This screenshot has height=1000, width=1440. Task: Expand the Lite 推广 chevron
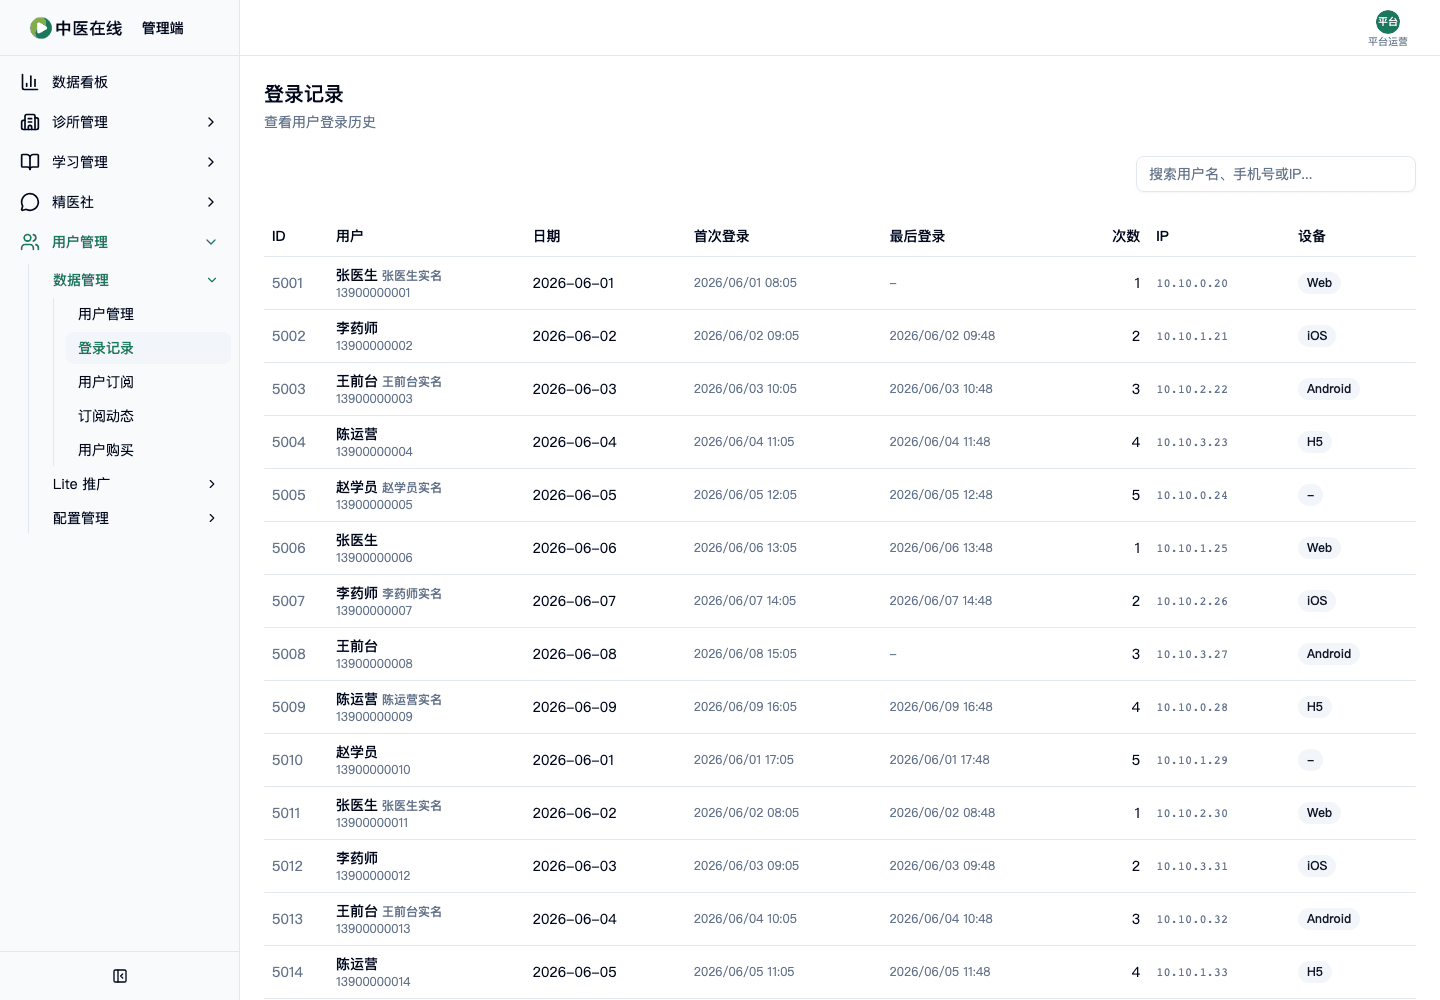[212, 484]
